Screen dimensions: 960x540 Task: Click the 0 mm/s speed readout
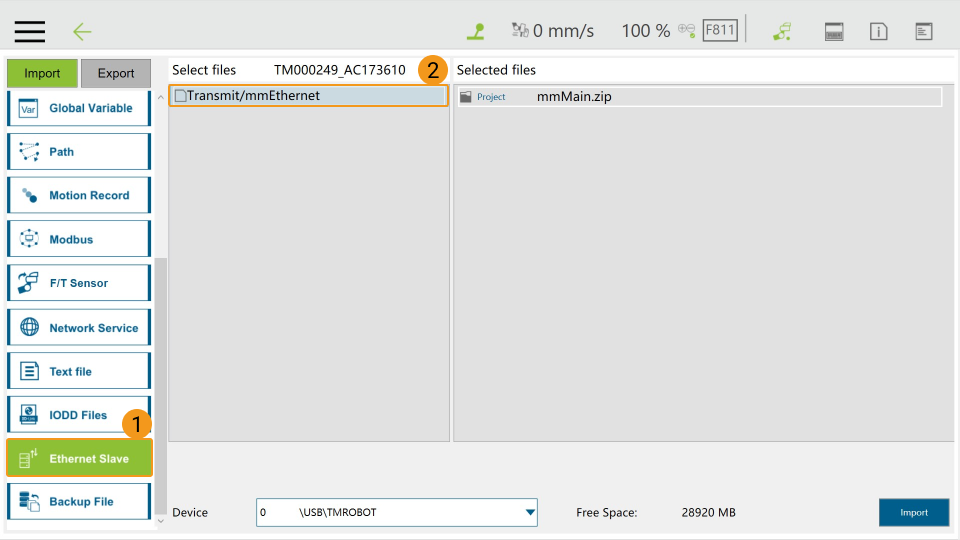(x=563, y=31)
